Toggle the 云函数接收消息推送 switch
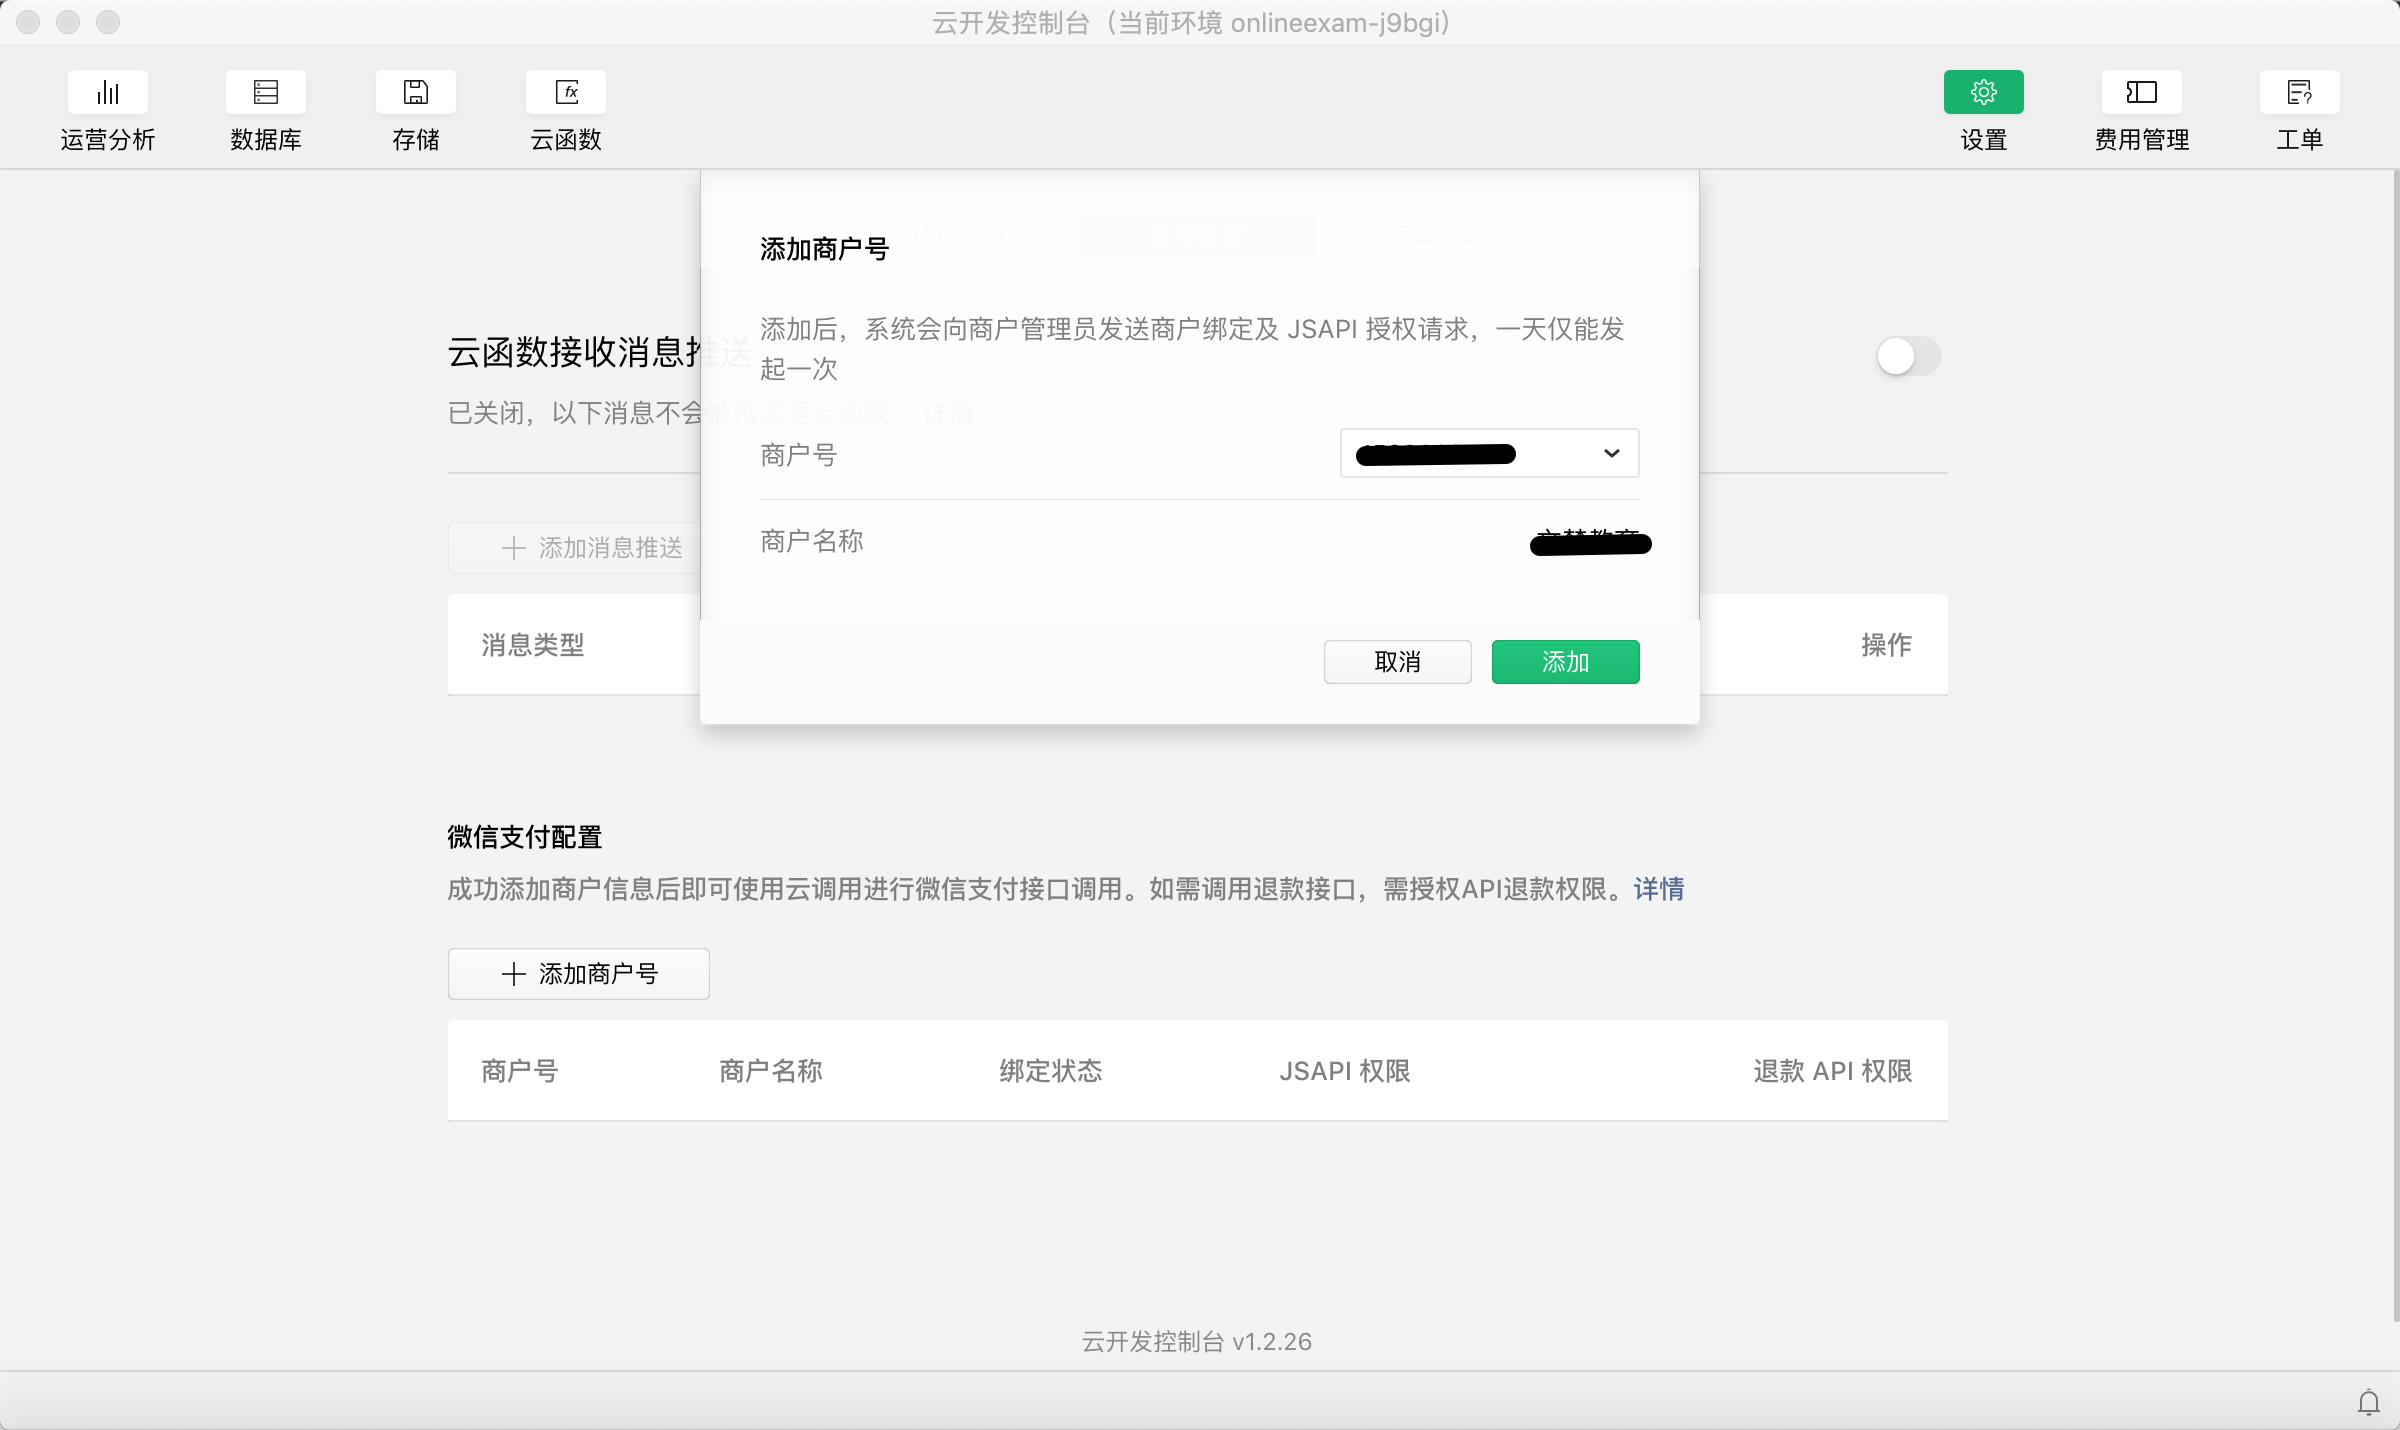Screen dimensions: 2400x1430 point(1908,356)
